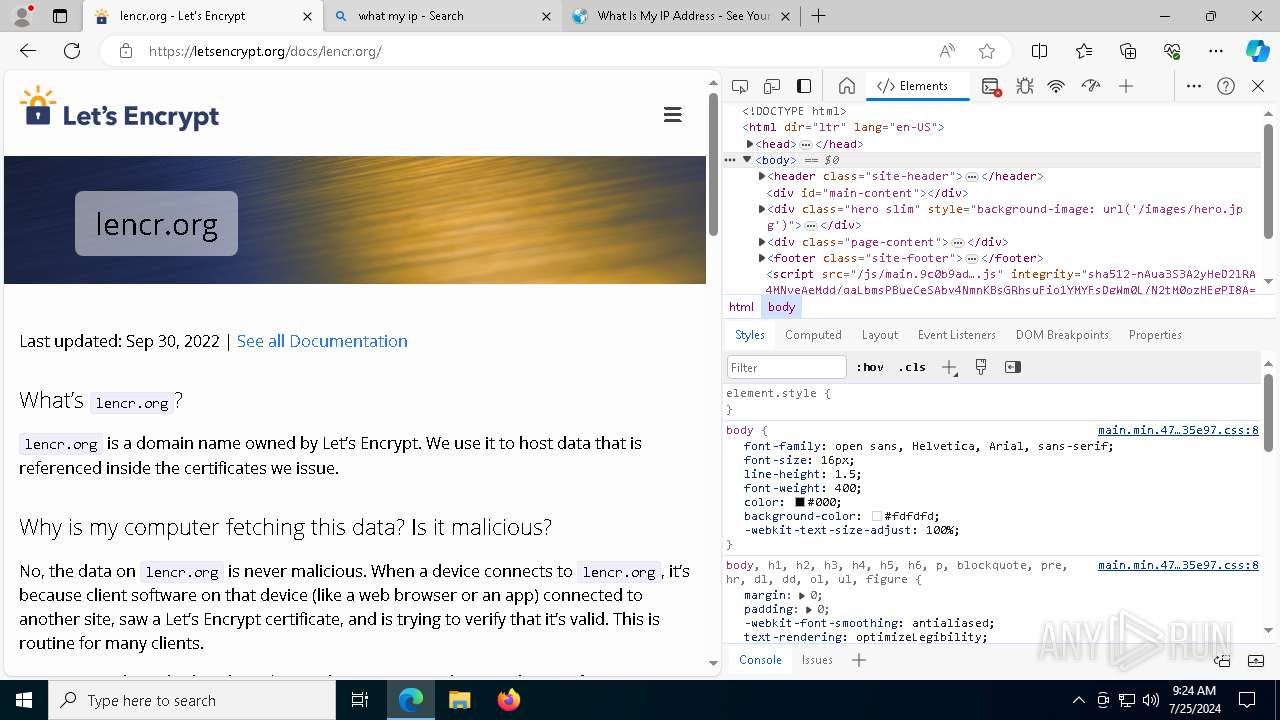Select the body breadcrumb item
The image size is (1280, 720).
pyautogui.click(x=782, y=307)
